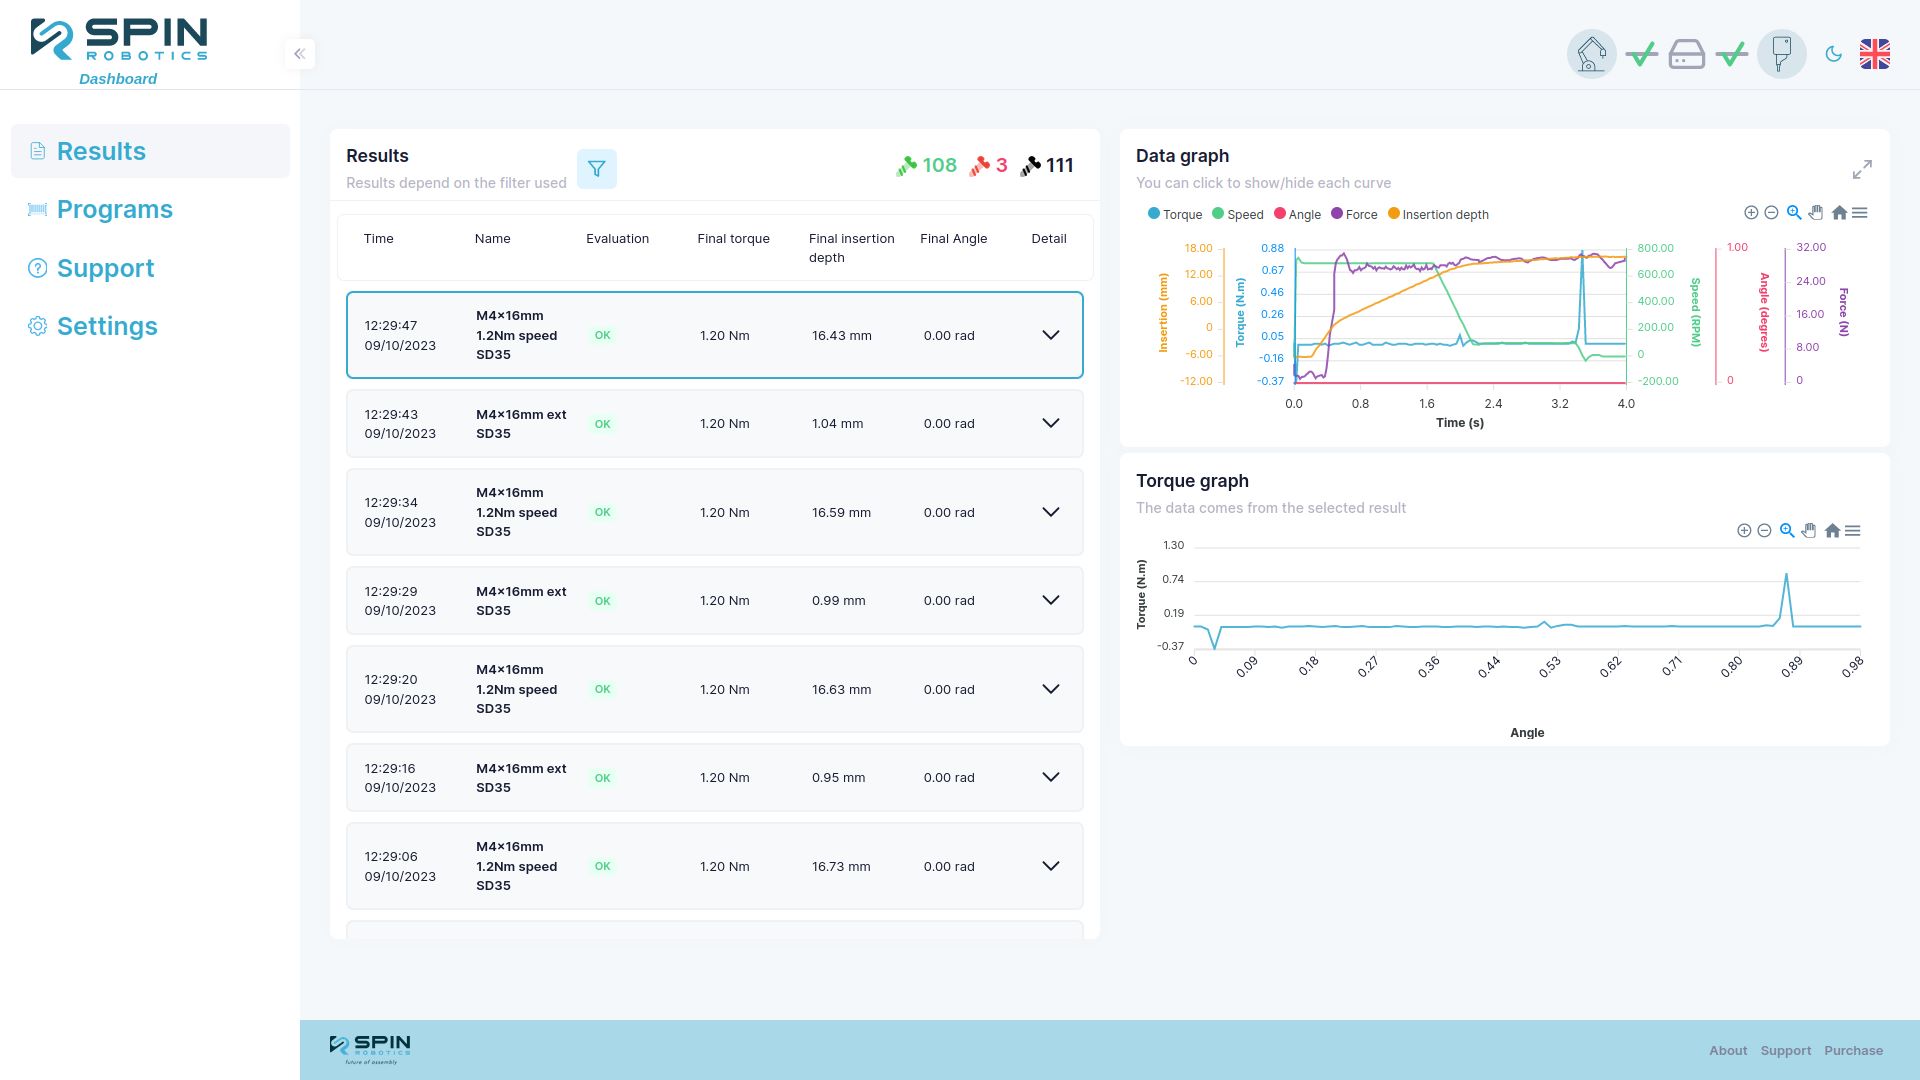Expand details of the 12:29:34 result
The width and height of the screenshot is (1920, 1080).
[x=1050, y=512]
